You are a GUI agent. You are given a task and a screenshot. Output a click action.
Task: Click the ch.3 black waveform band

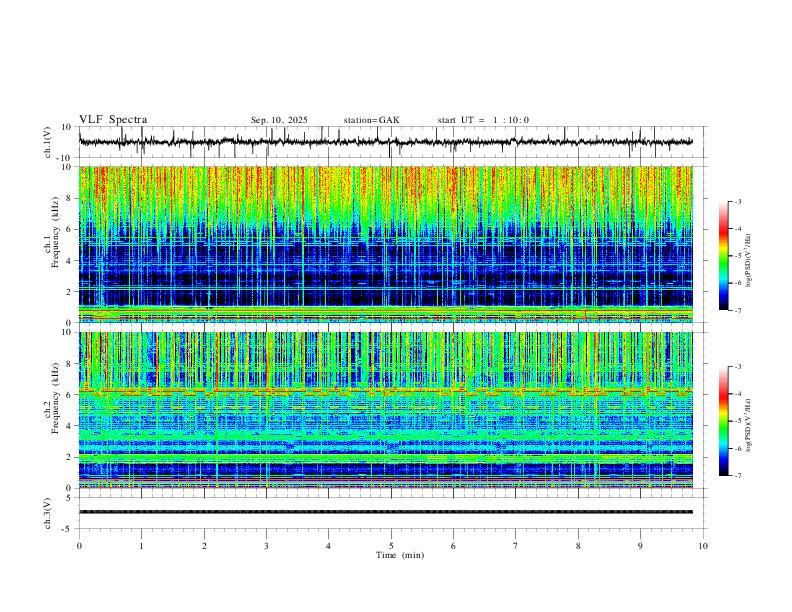pyautogui.click(x=385, y=512)
